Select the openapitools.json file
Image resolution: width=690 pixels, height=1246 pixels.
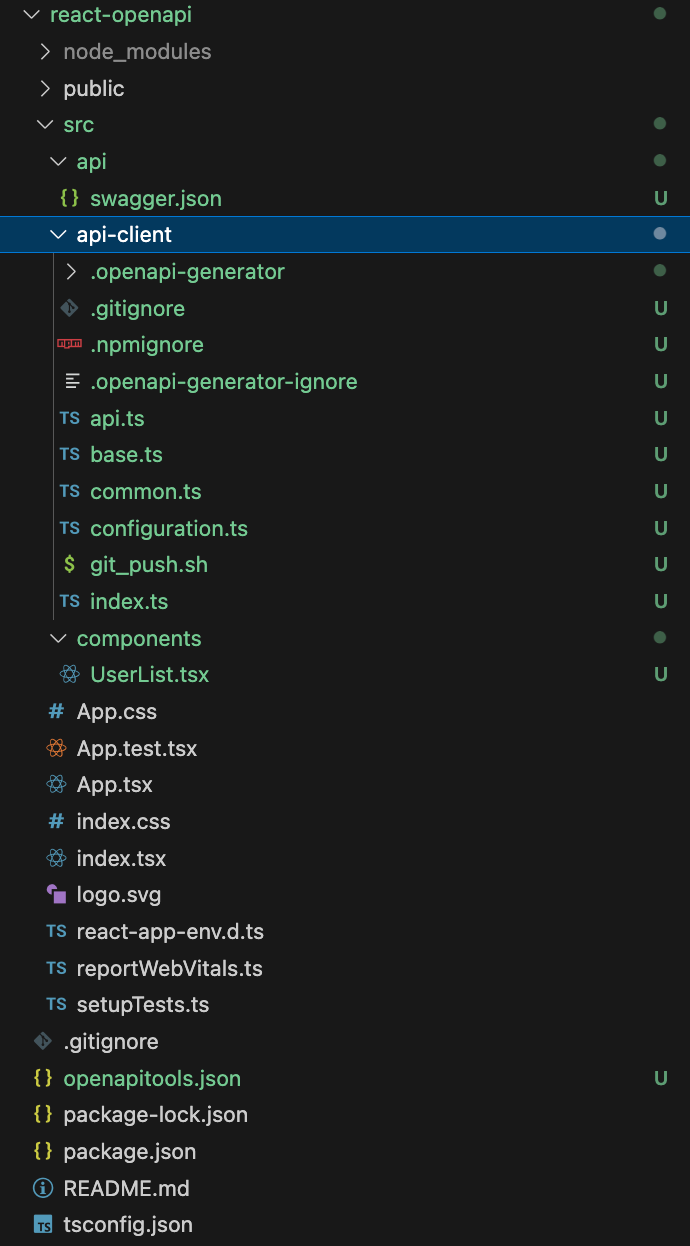(152, 1078)
